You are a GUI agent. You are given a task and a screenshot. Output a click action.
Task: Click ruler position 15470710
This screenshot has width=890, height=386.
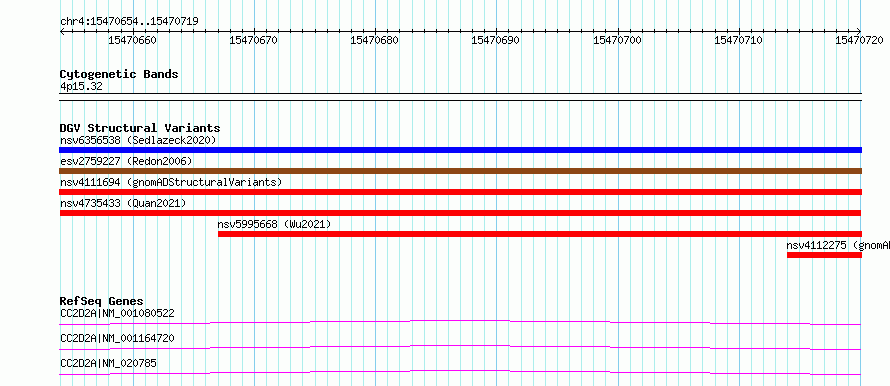pyautogui.click(x=738, y=40)
